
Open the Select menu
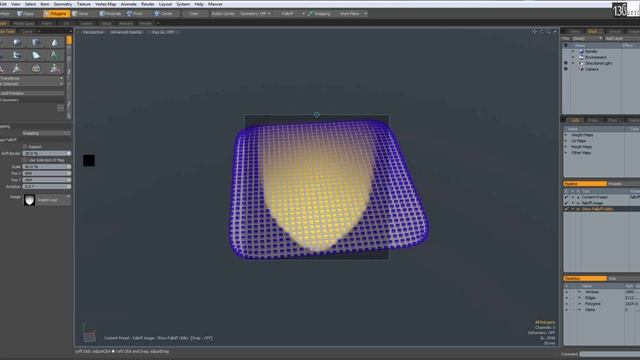(x=30, y=4)
